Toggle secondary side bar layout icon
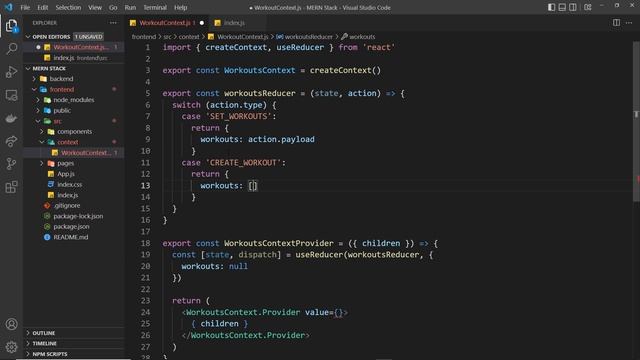 573,7
